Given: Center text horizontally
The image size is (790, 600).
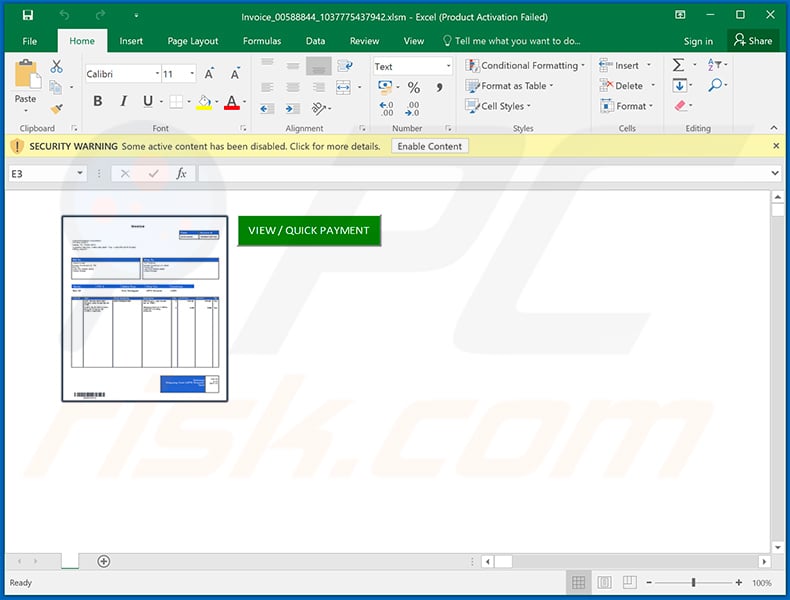Looking at the screenshot, I should 293,87.
